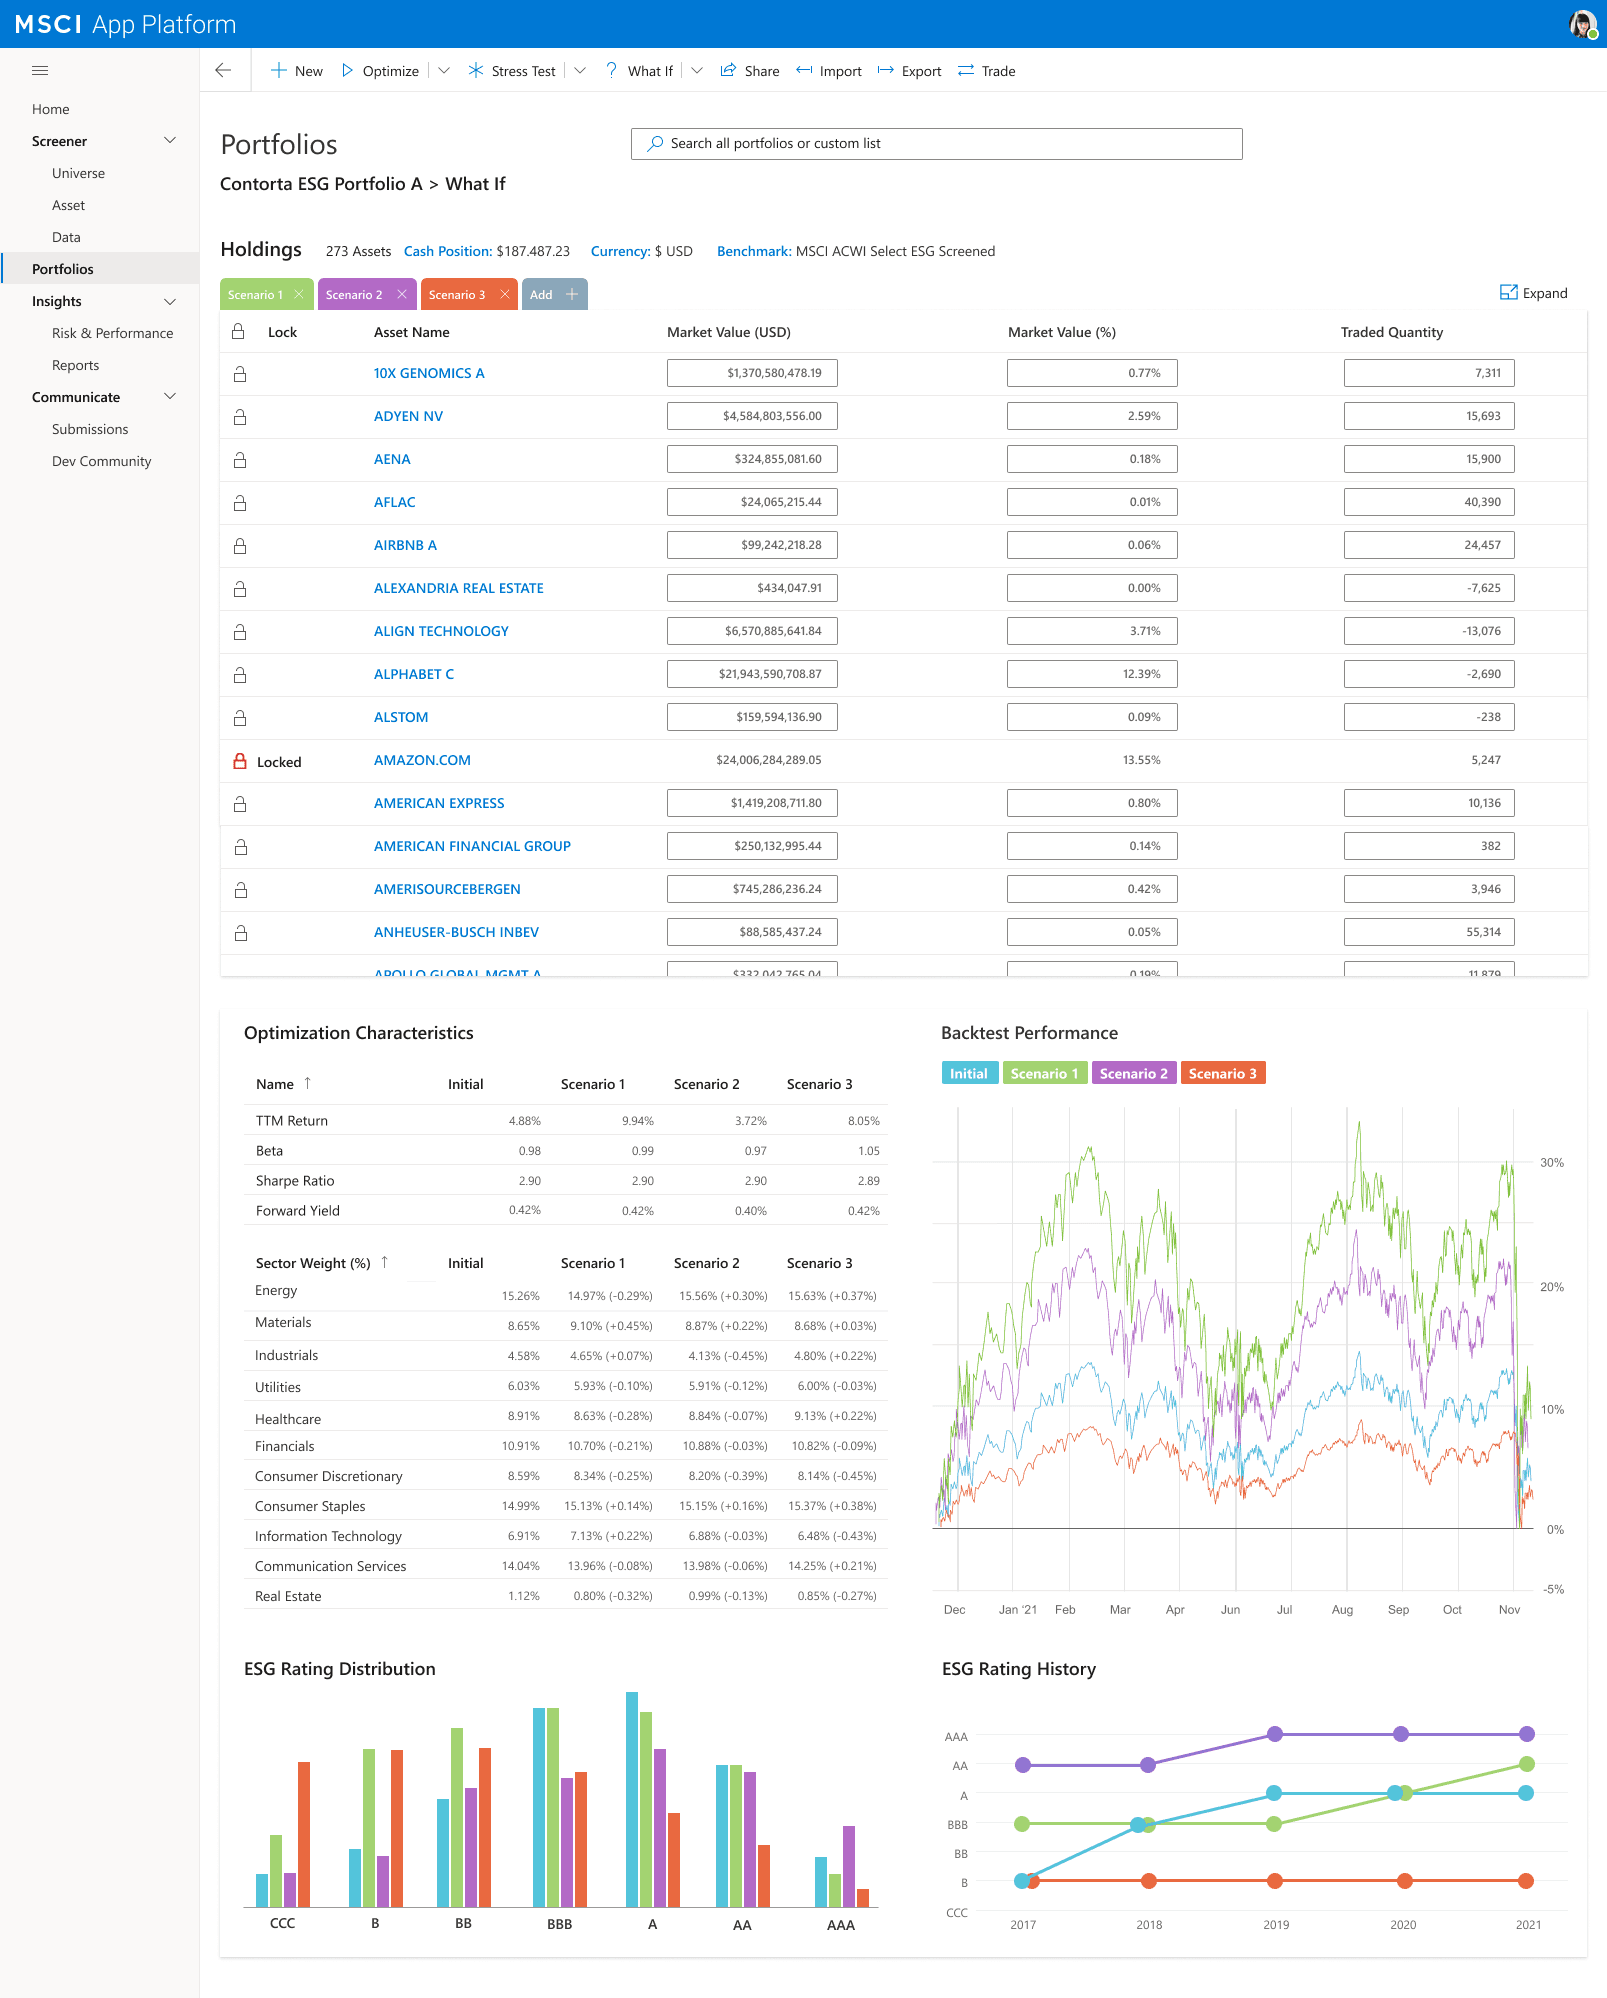Screen dimensions: 1607x1998
Task: Open the AMERISOURCEBERGEN asset link
Action: (x=447, y=889)
